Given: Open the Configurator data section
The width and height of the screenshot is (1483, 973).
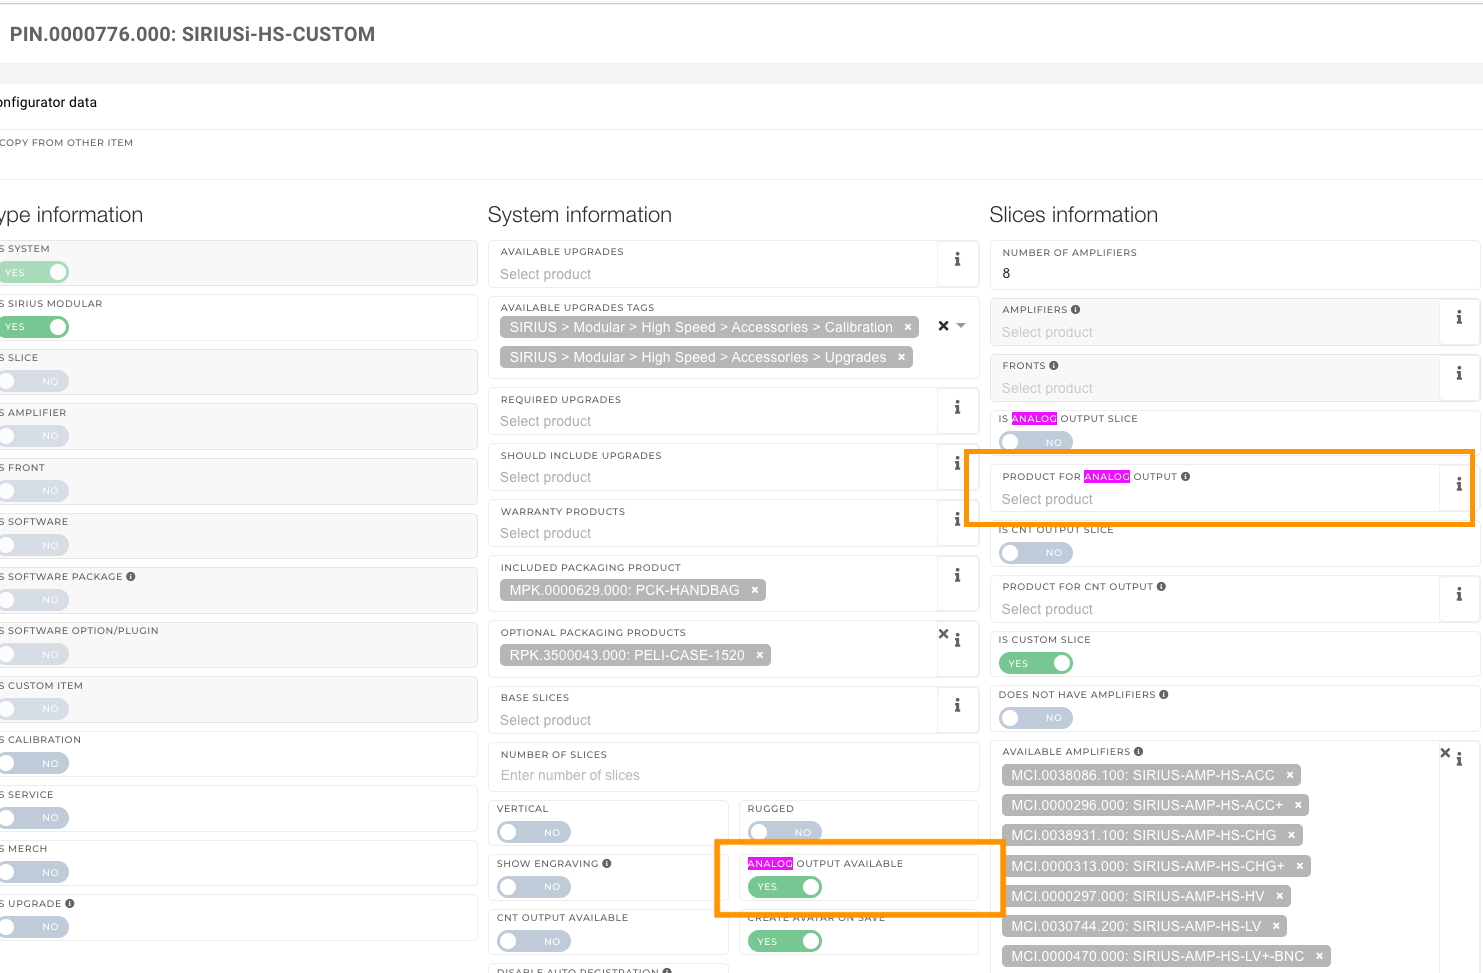Looking at the screenshot, I should pos(48,102).
